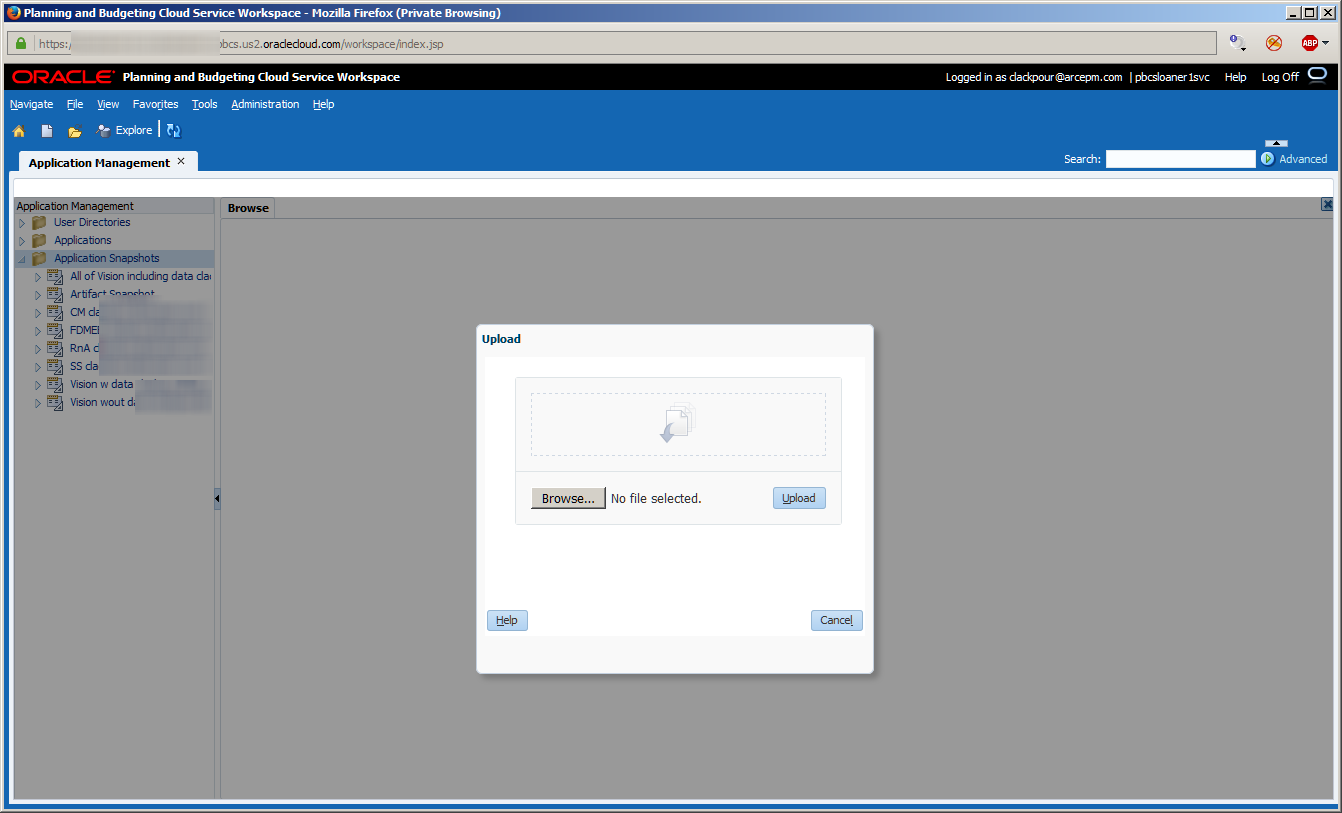The width and height of the screenshot is (1342, 813).
Task: Click the SS snapshot item icon
Action: [55, 366]
